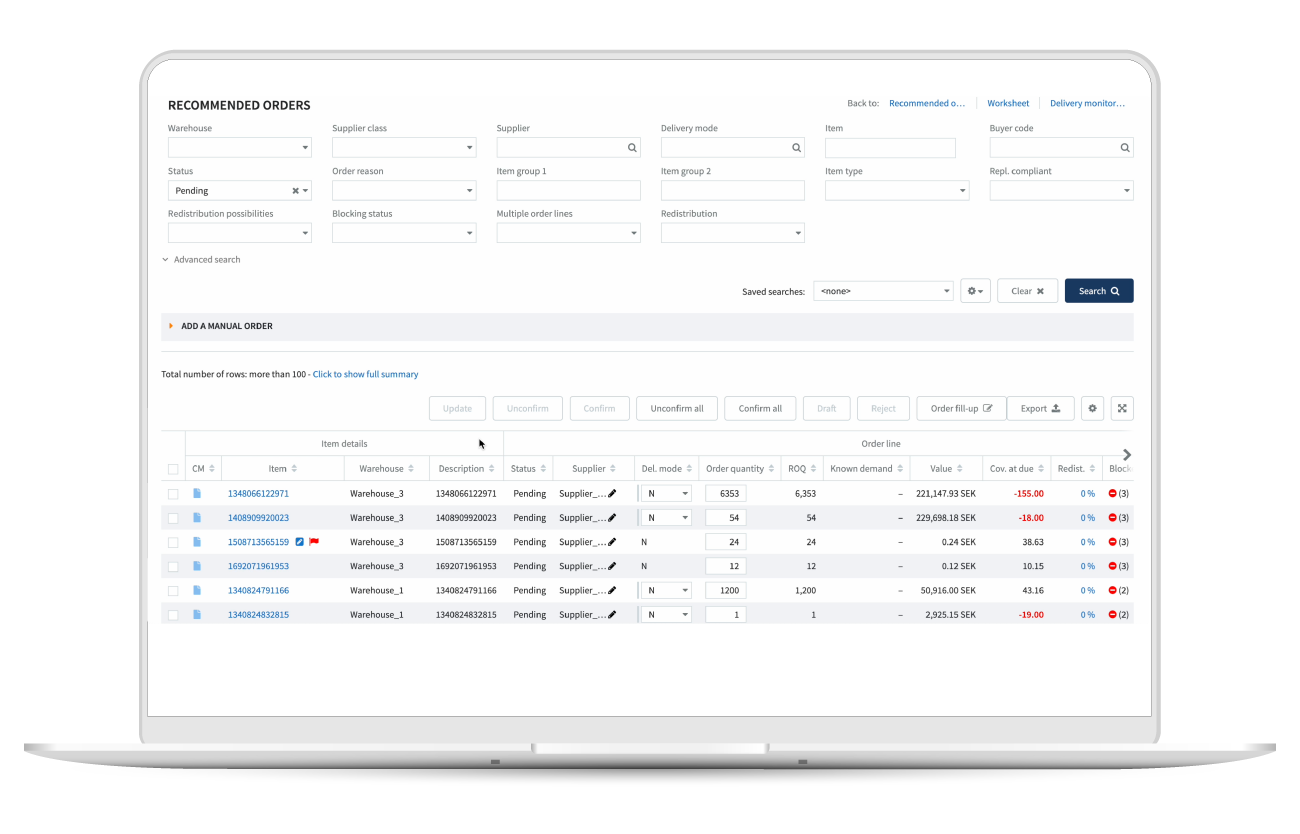The height and width of the screenshot is (834, 1300).
Task: Clear Pending status using the x icon
Action: 295,191
